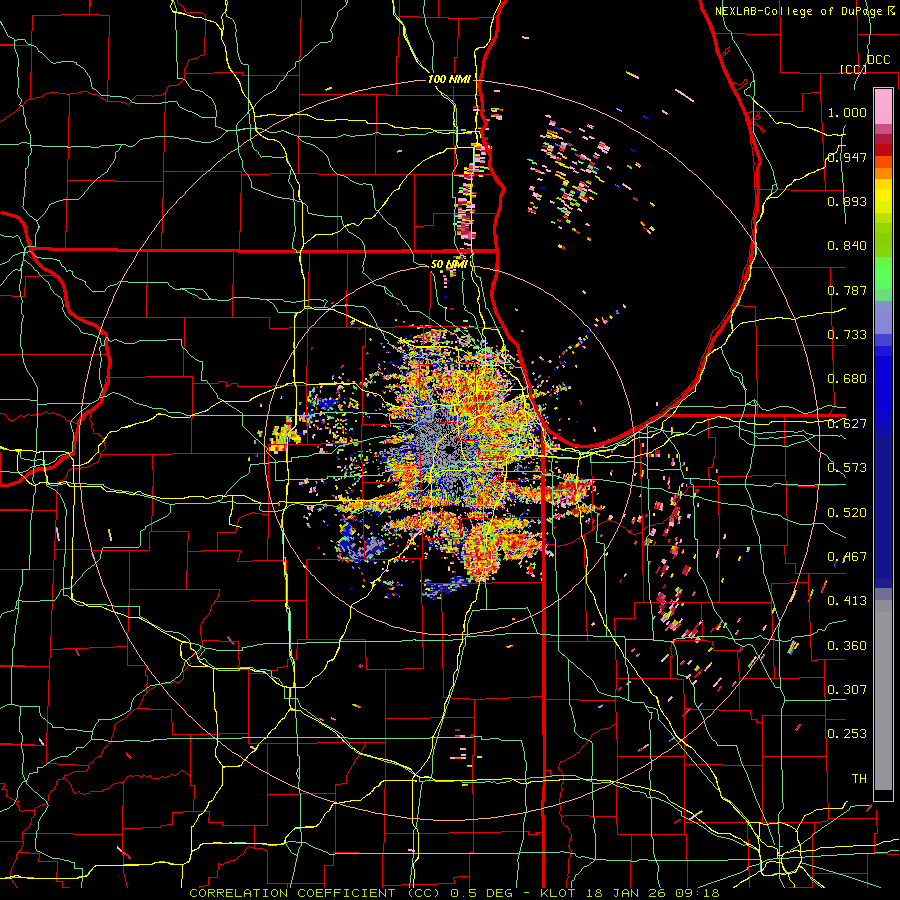Click the radar site at range ring center
The height and width of the screenshot is (900, 900).
tap(448, 449)
